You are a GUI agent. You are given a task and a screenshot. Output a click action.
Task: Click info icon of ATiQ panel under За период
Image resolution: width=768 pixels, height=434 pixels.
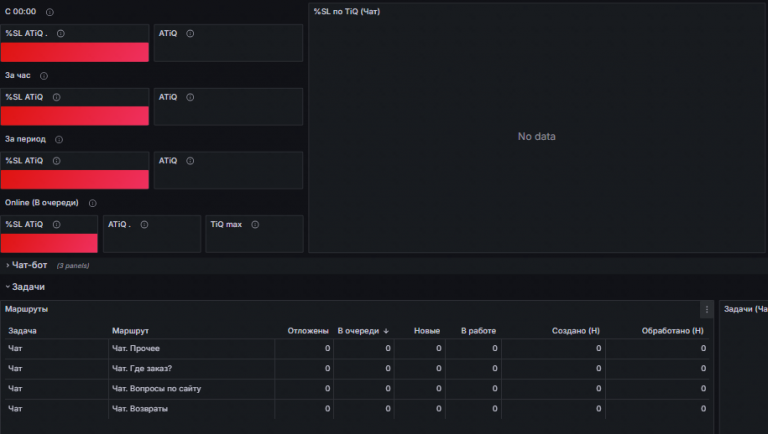[x=190, y=161]
